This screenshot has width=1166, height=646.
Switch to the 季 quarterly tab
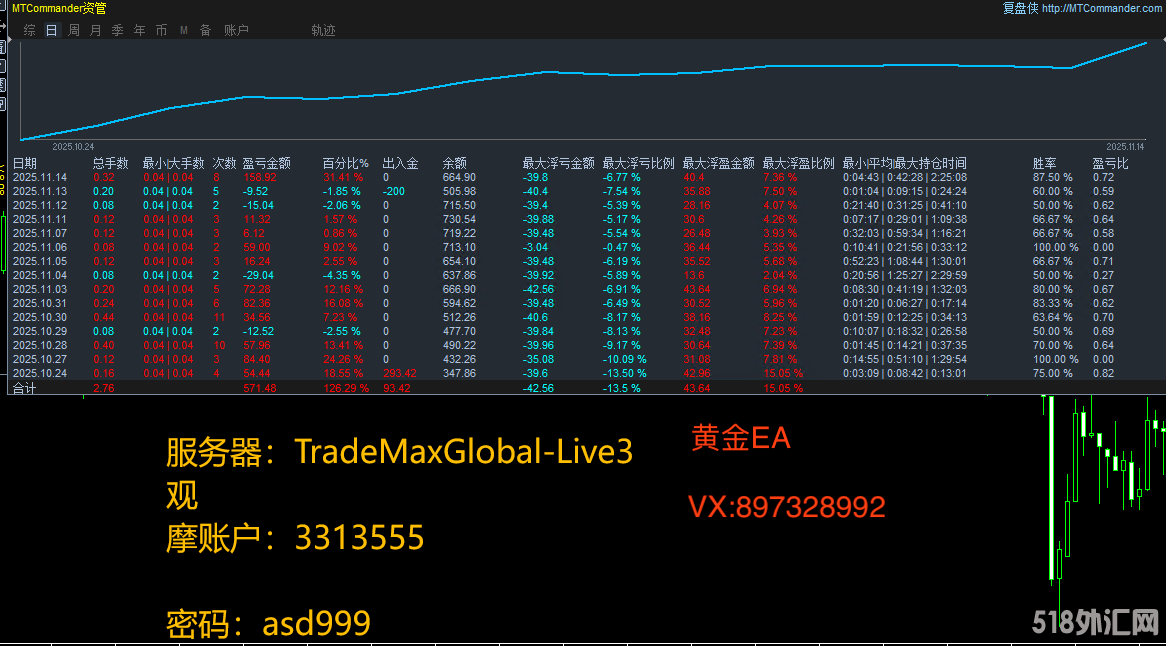point(117,30)
